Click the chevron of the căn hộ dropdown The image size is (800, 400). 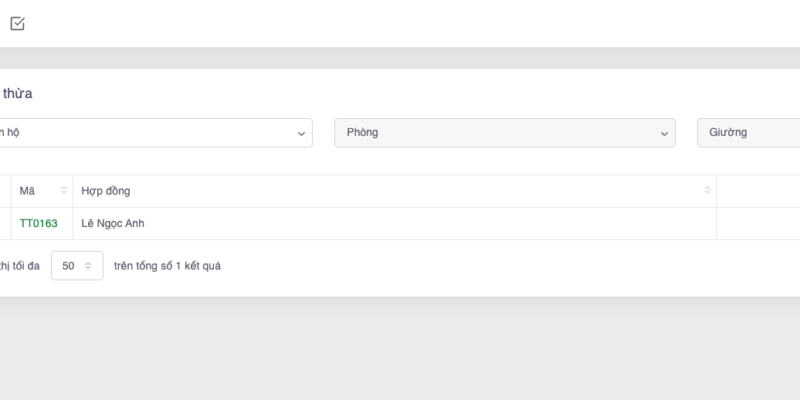[x=302, y=133]
